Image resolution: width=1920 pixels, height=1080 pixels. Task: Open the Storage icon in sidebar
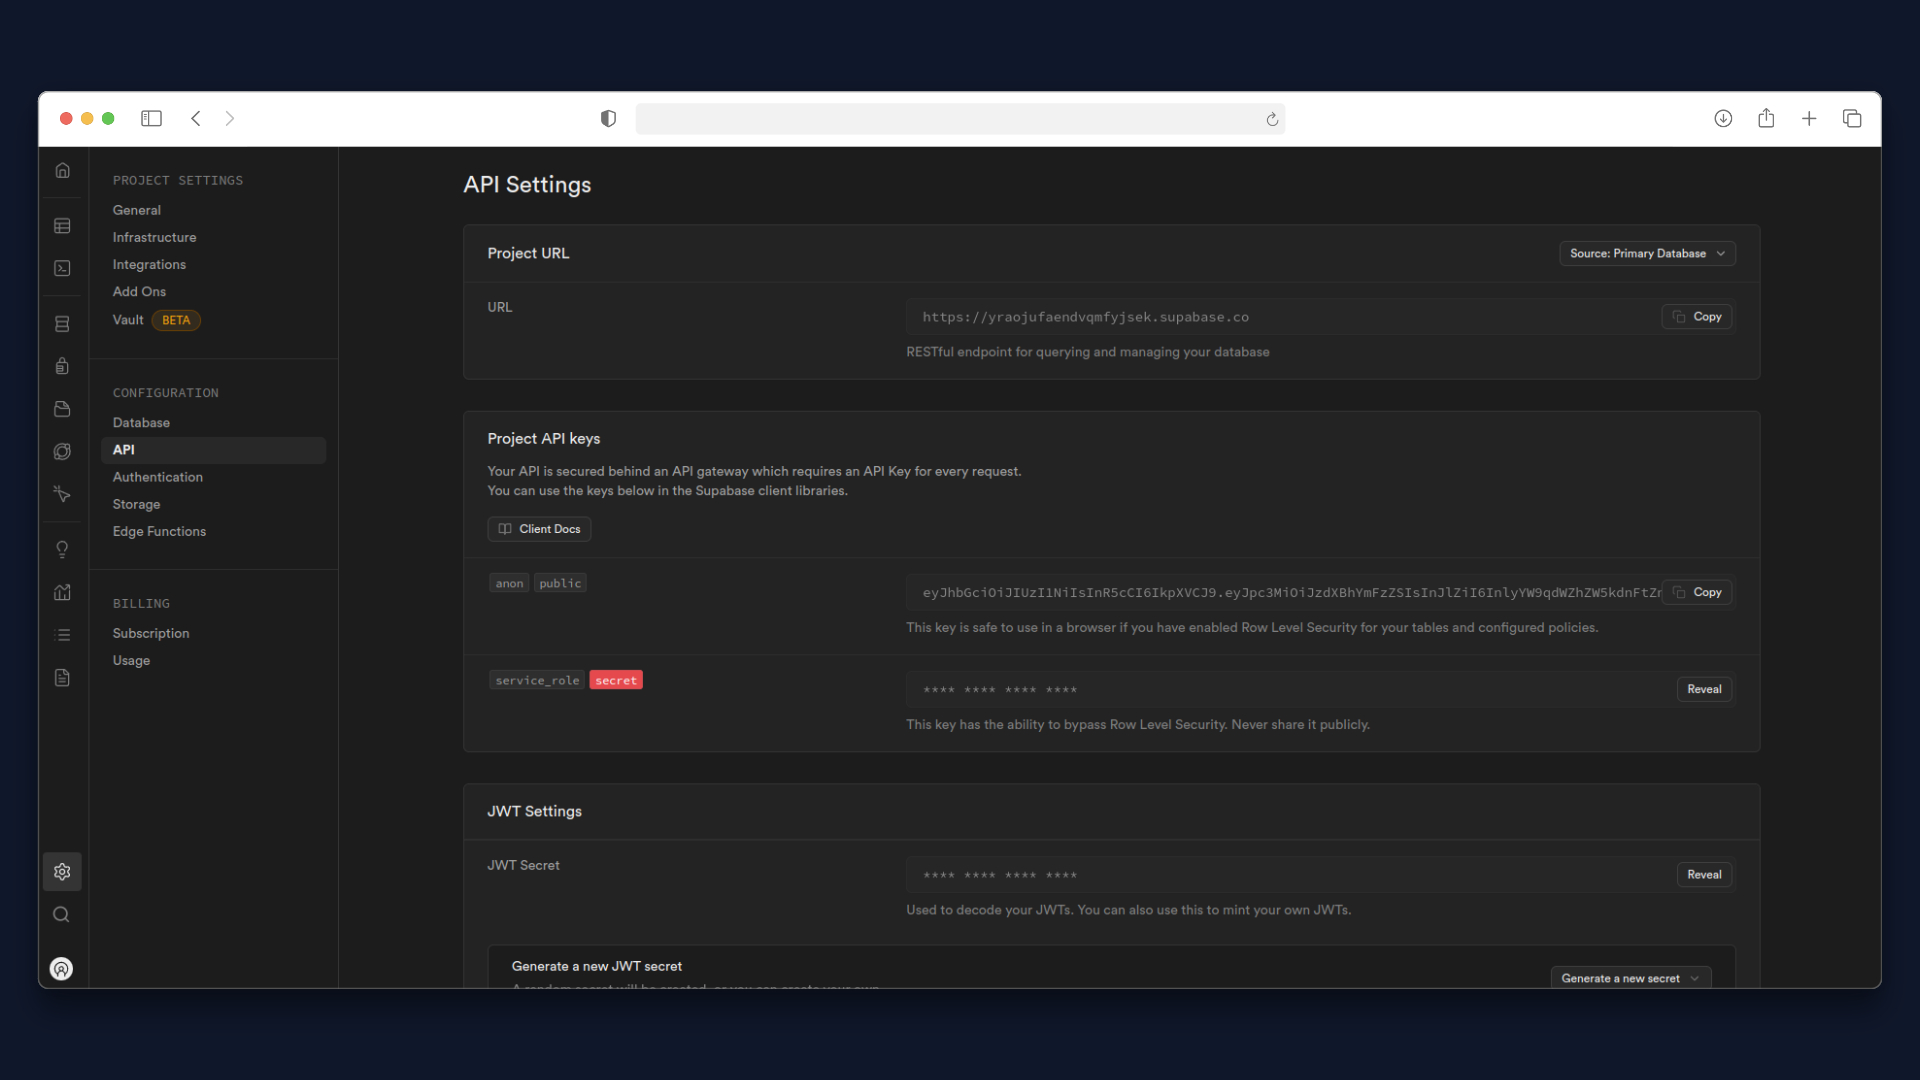(62, 409)
